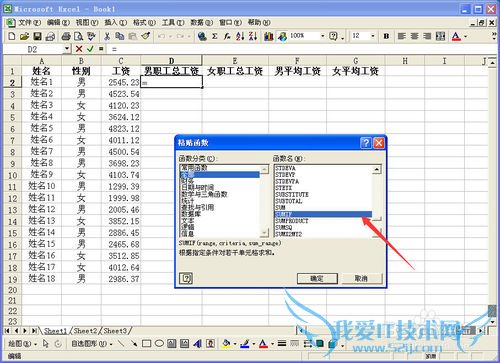The image size is (500, 363).
Task: Click the Print Preview icon
Action: click(x=78, y=36)
